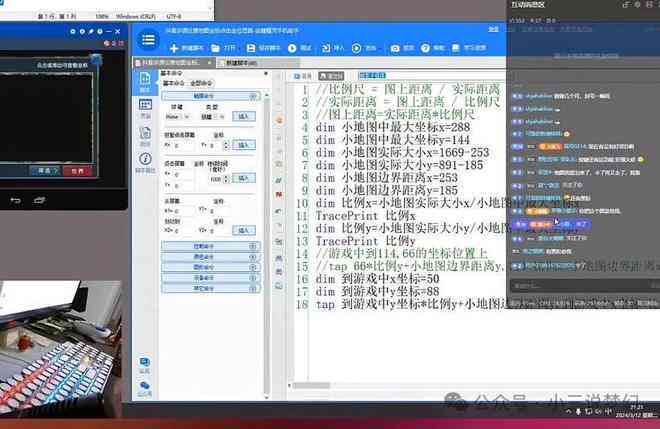Open the selected dropdown above code editor
The width and height of the screenshot is (660, 429).
[x=373, y=76]
